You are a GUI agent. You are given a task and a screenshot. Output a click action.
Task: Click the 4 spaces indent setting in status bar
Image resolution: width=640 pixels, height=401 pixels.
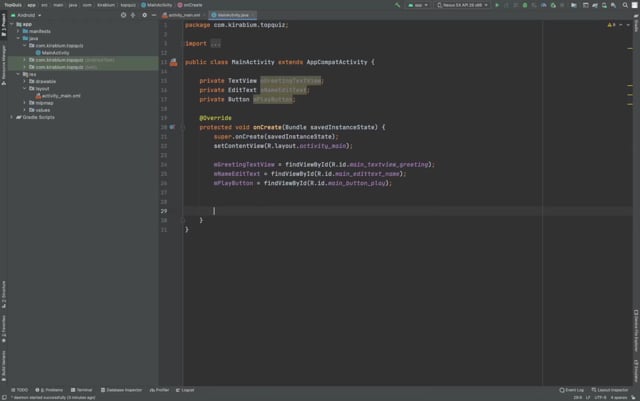click(x=619, y=397)
